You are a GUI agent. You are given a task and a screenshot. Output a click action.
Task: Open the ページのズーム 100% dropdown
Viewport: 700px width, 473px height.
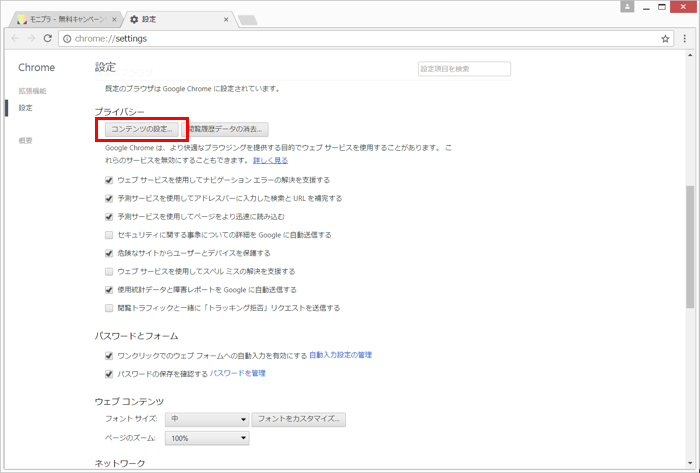[x=207, y=438]
